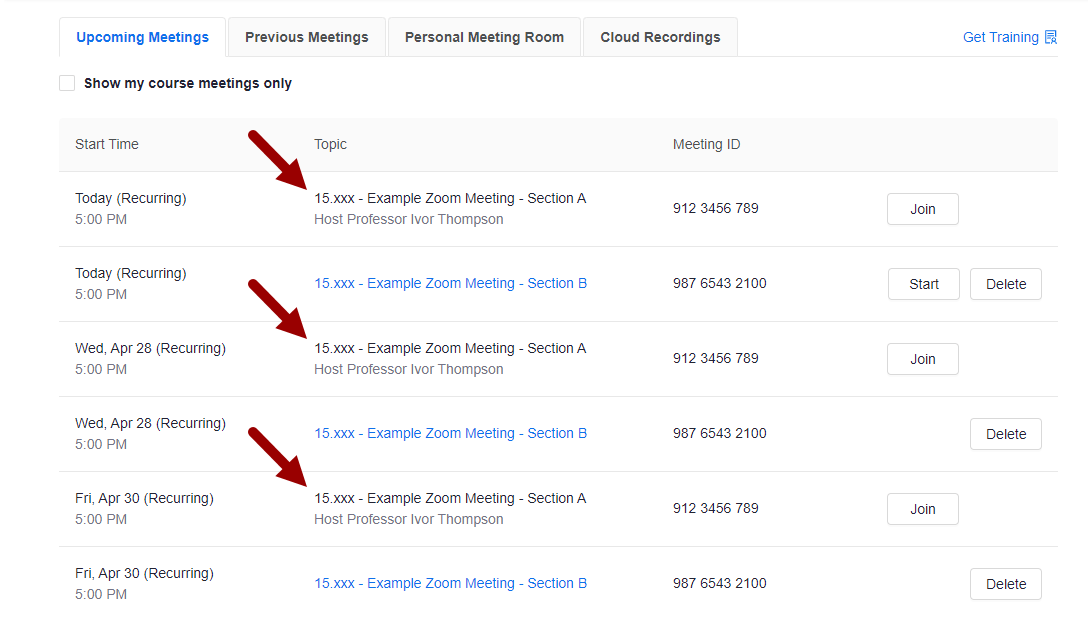
Task: Select the Personal Meeting Room tab
Action: pos(483,36)
